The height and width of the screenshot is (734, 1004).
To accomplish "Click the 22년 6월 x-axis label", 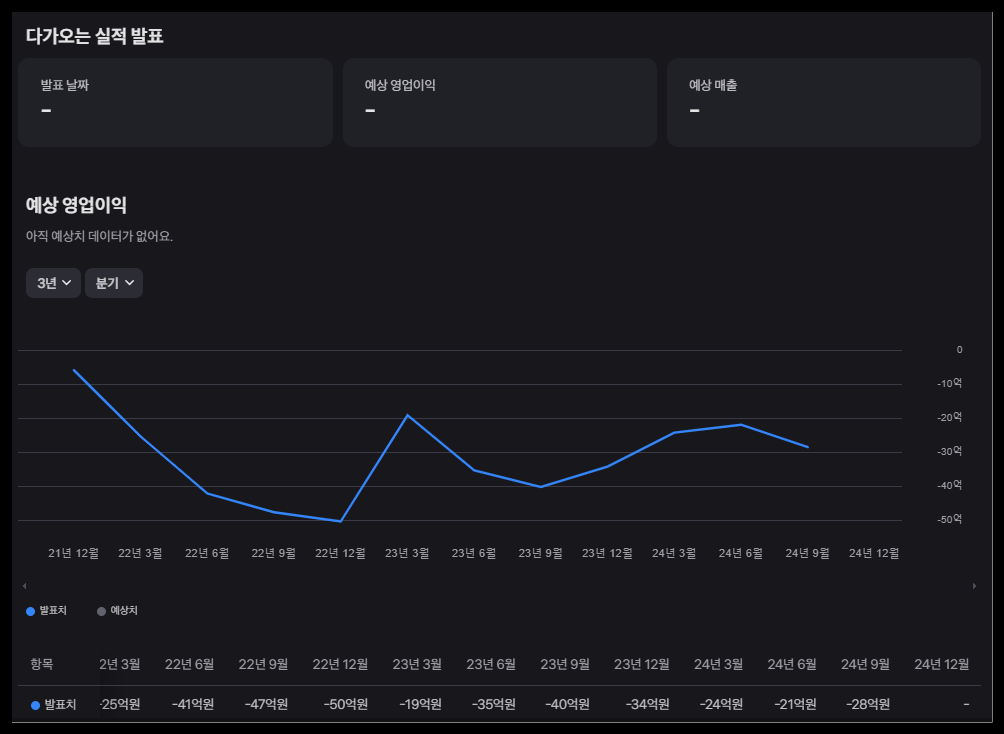I will point(207,553).
